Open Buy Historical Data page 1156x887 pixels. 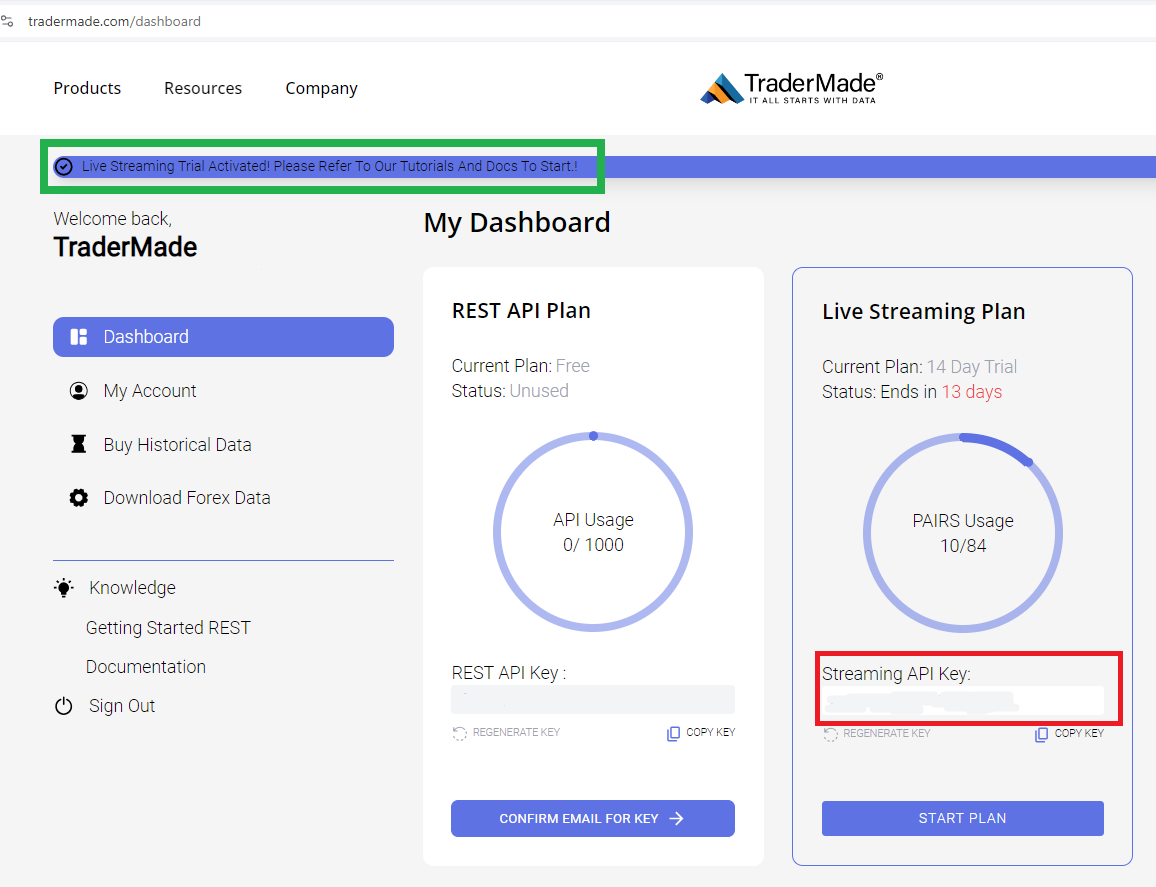[177, 445]
